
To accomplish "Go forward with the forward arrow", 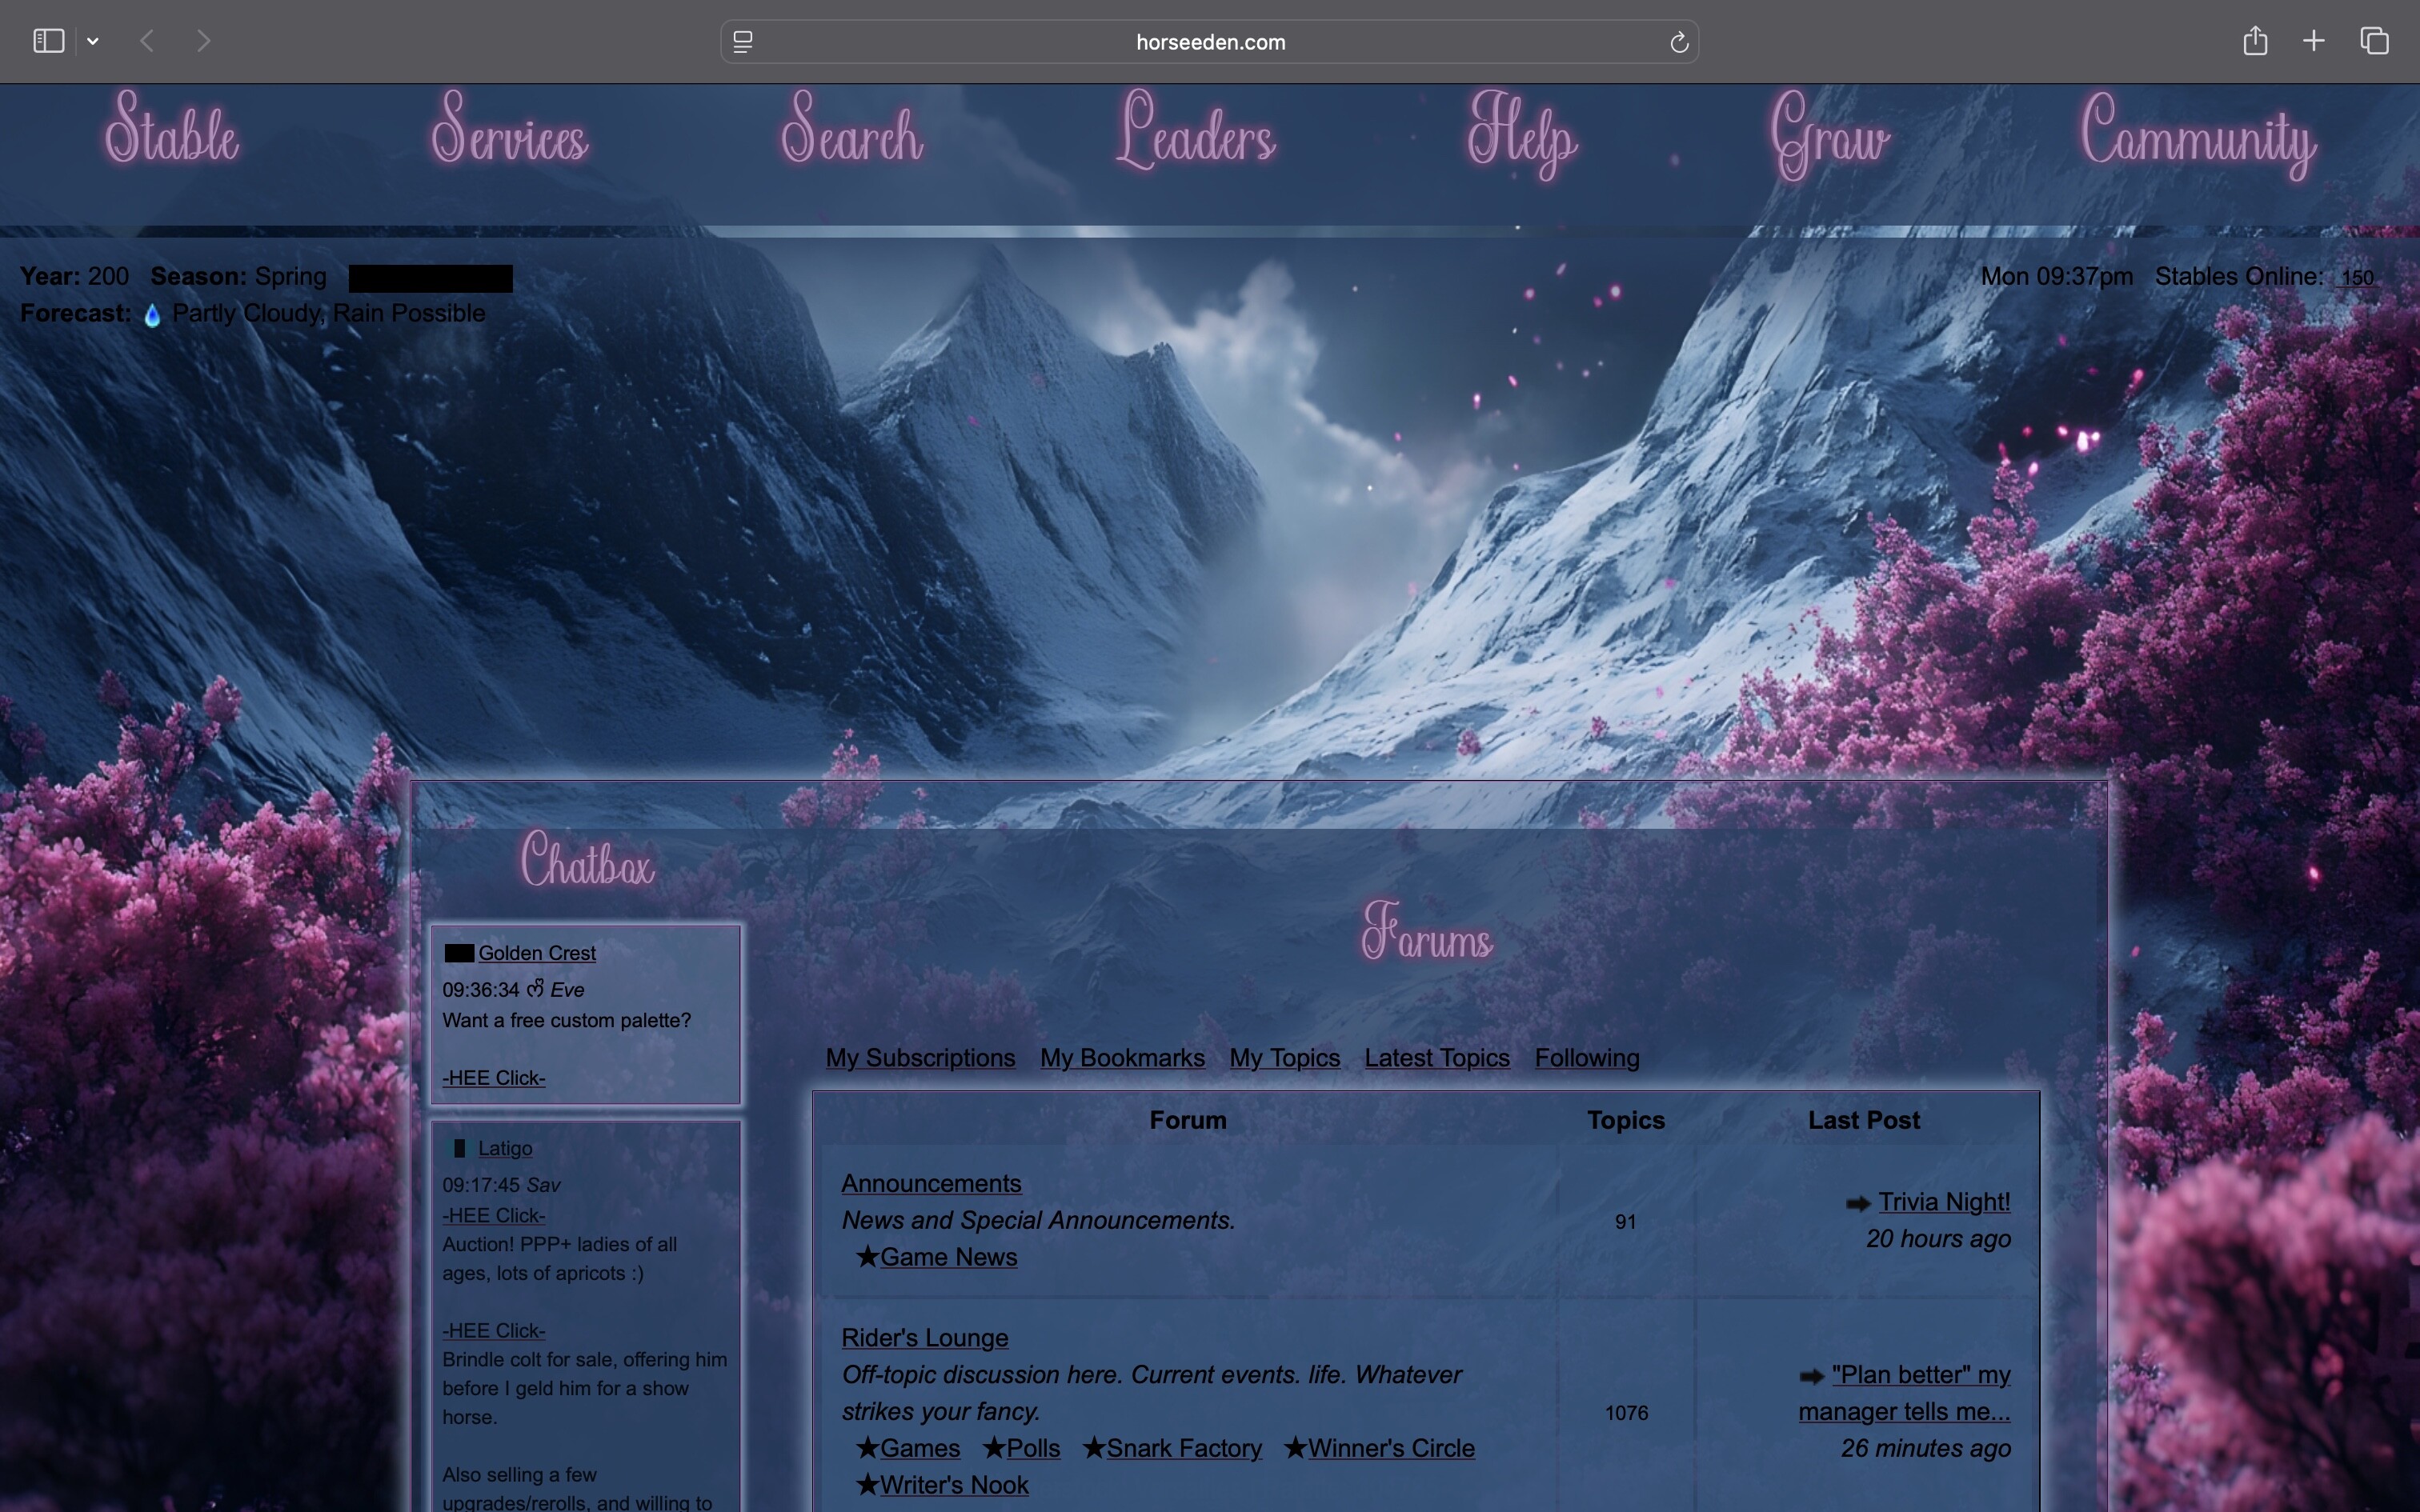I will click(204, 41).
